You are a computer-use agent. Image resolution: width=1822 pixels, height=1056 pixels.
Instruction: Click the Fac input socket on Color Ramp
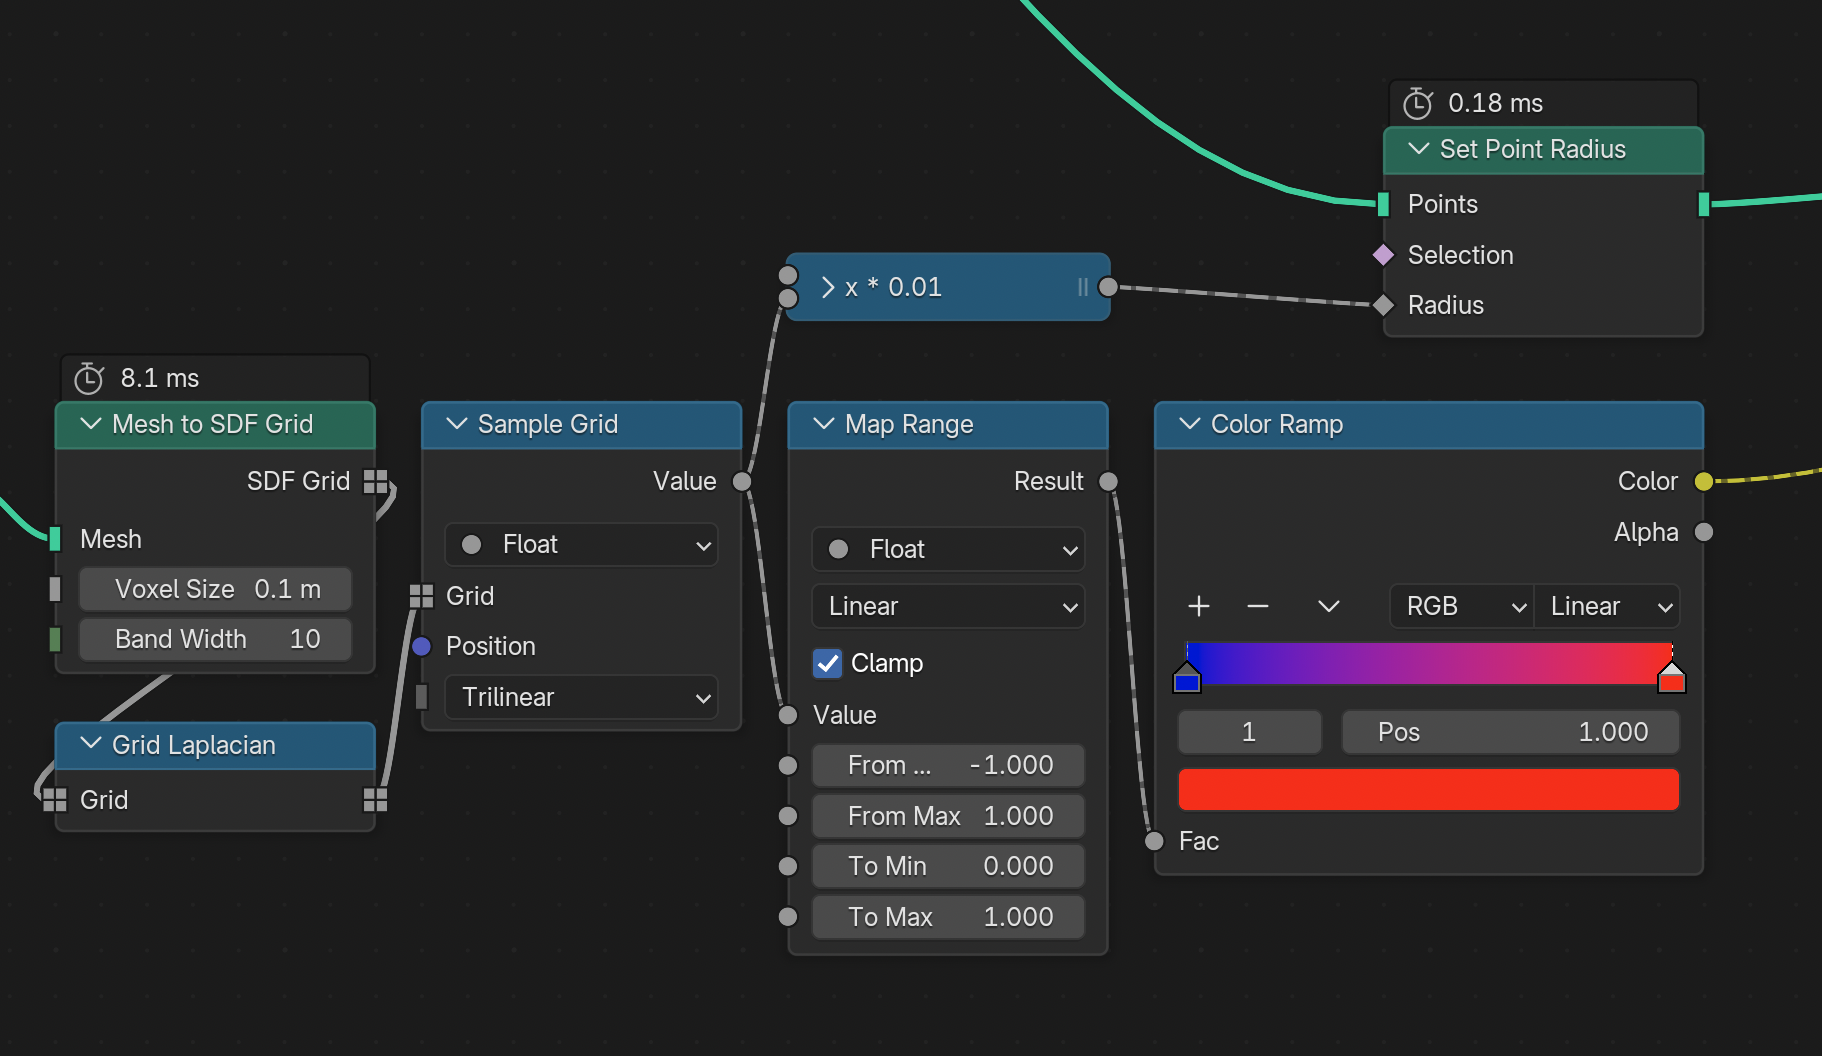click(x=1154, y=841)
